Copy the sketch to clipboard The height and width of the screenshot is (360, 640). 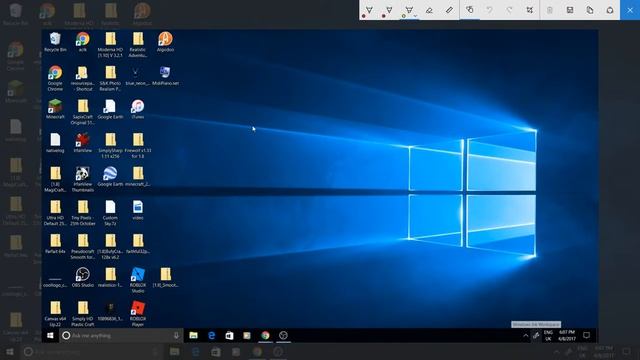[590, 10]
